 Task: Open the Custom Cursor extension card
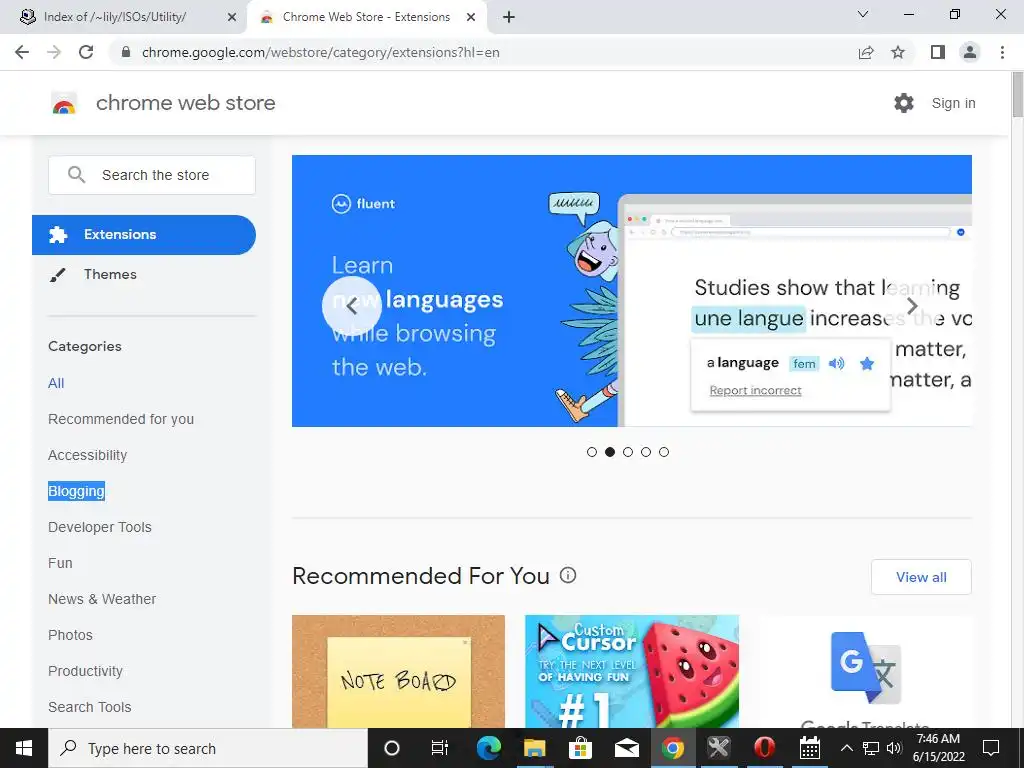click(632, 671)
